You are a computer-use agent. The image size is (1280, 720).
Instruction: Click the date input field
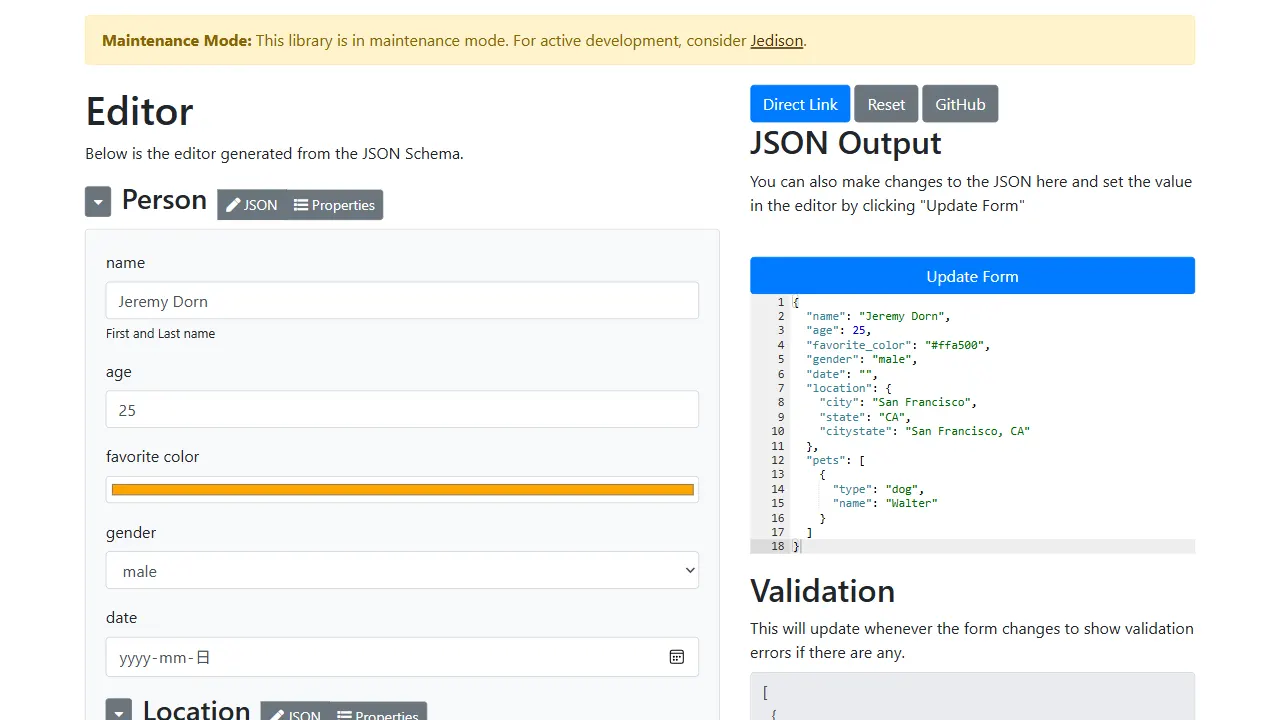(402, 657)
